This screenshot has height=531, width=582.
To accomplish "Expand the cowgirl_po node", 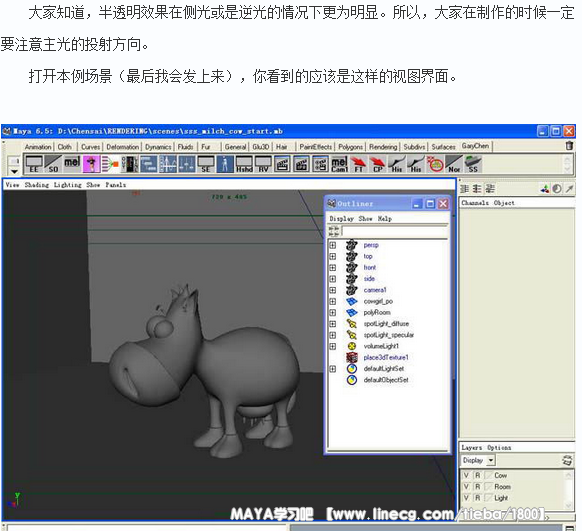I will (x=333, y=301).
